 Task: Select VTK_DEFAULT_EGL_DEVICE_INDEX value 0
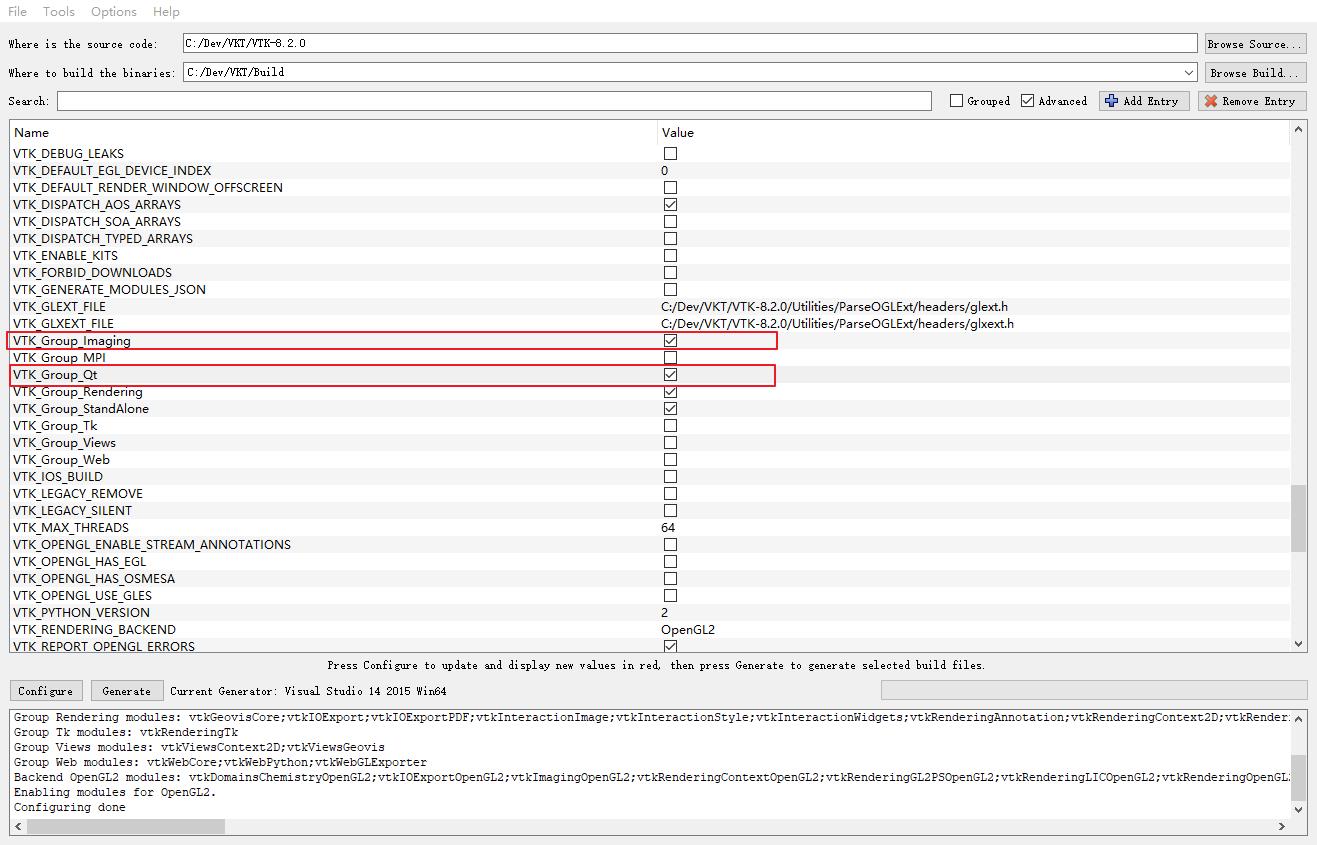click(x=665, y=171)
